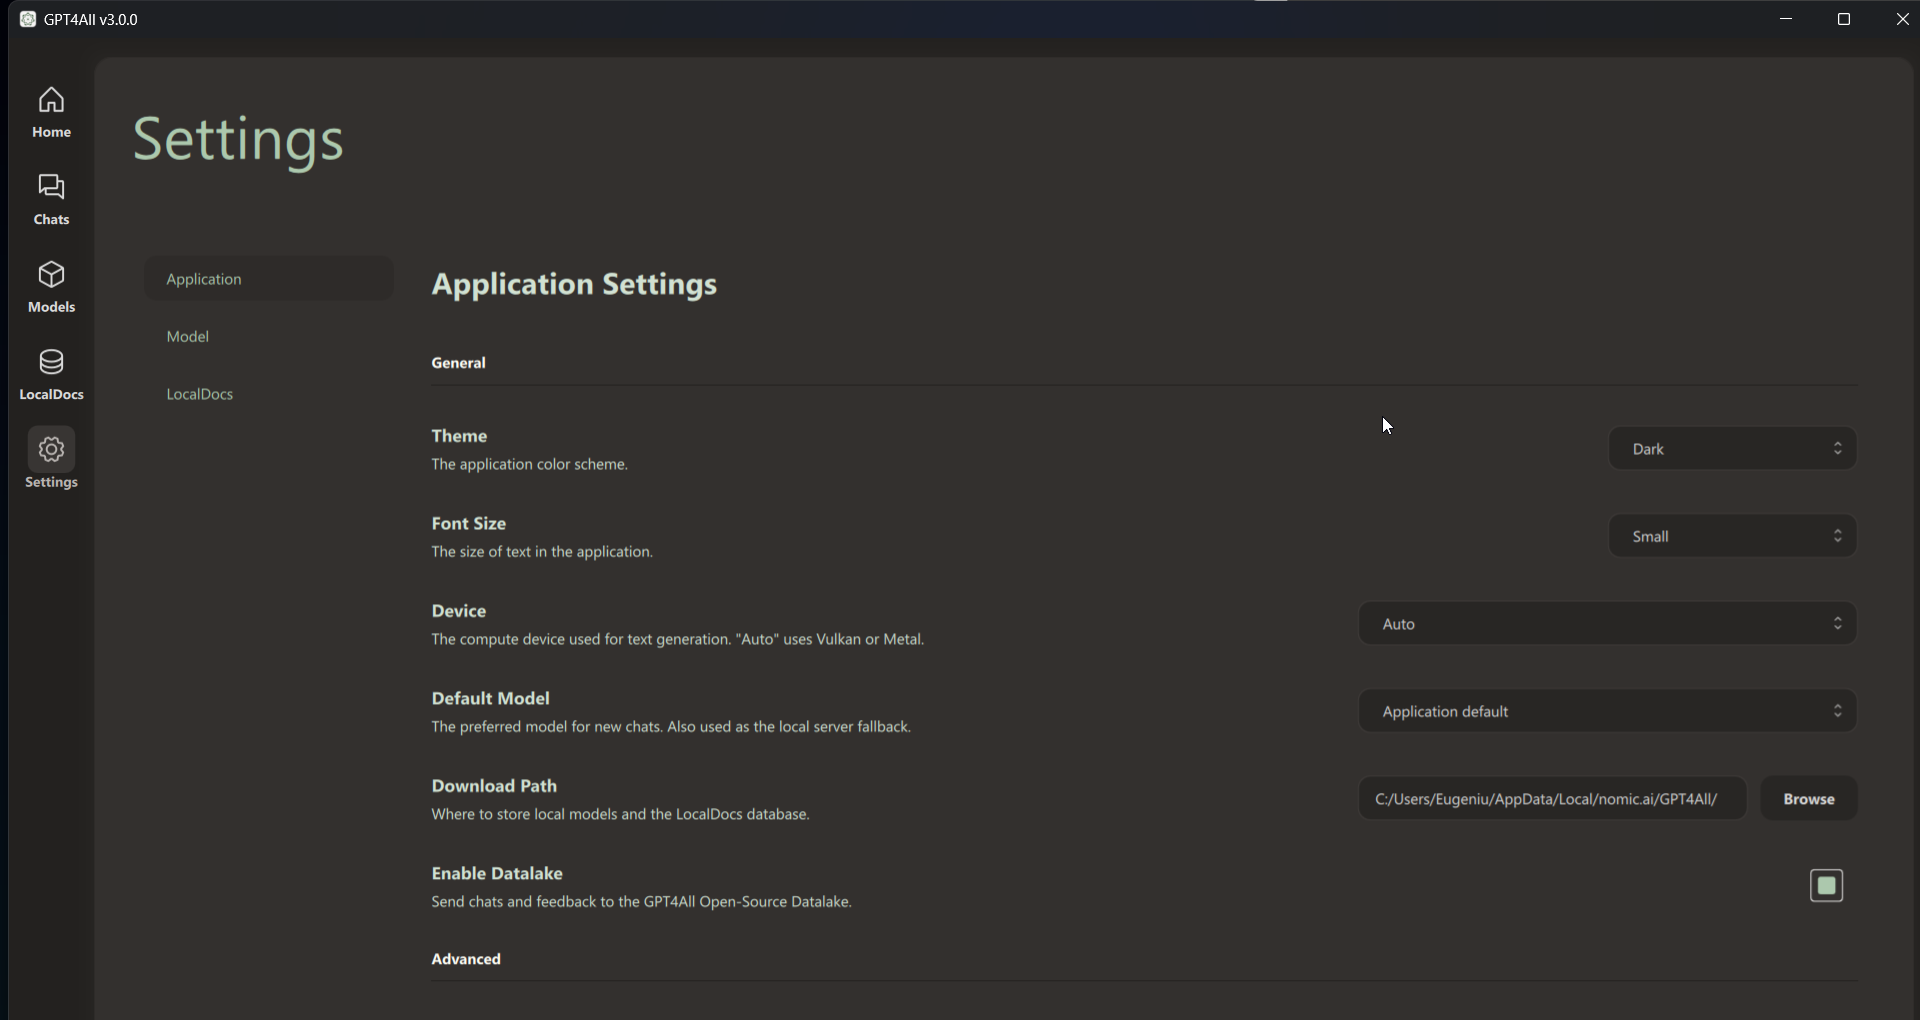The height and width of the screenshot is (1020, 1920).
Task: Close the GPT4All window
Action: pos(1902,19)
